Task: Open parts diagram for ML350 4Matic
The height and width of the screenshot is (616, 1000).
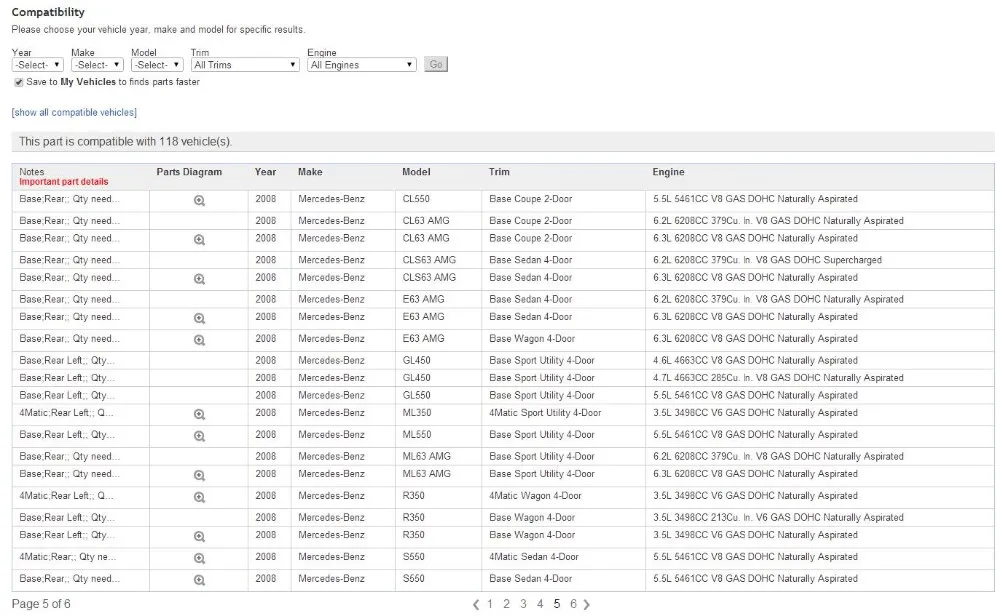Action: pyautogui.click(x=199, y=414)
